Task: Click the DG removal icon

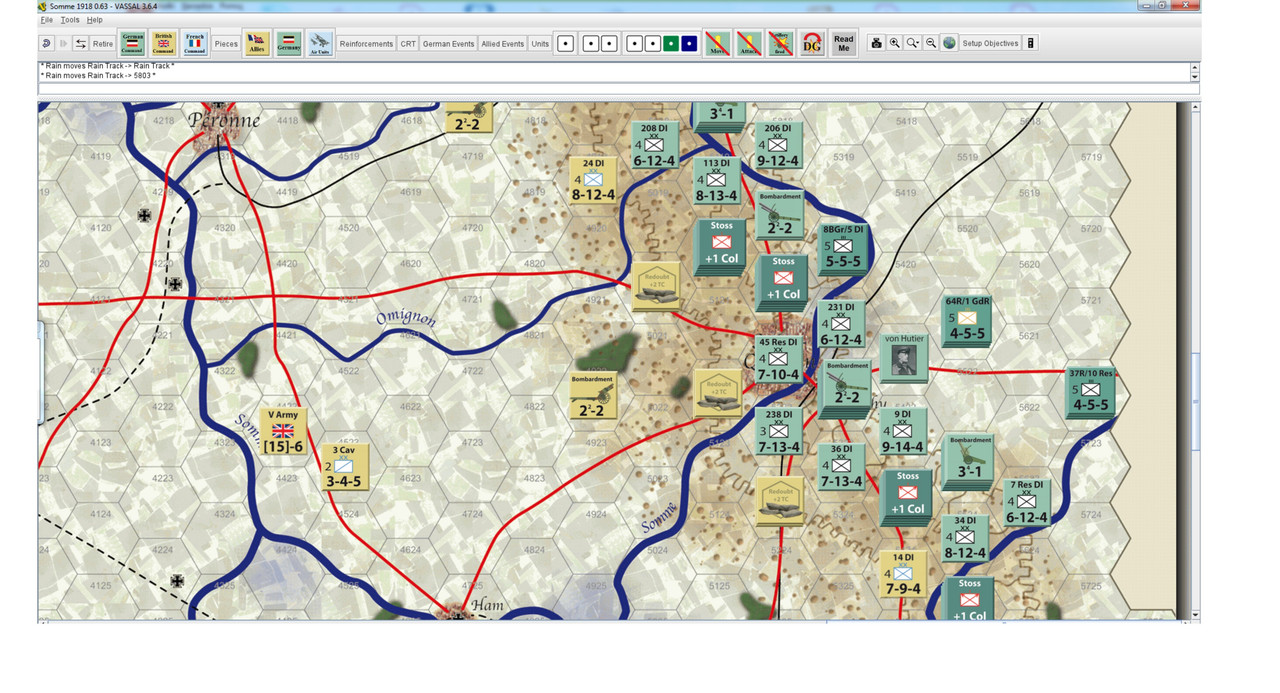Action: 812,43
